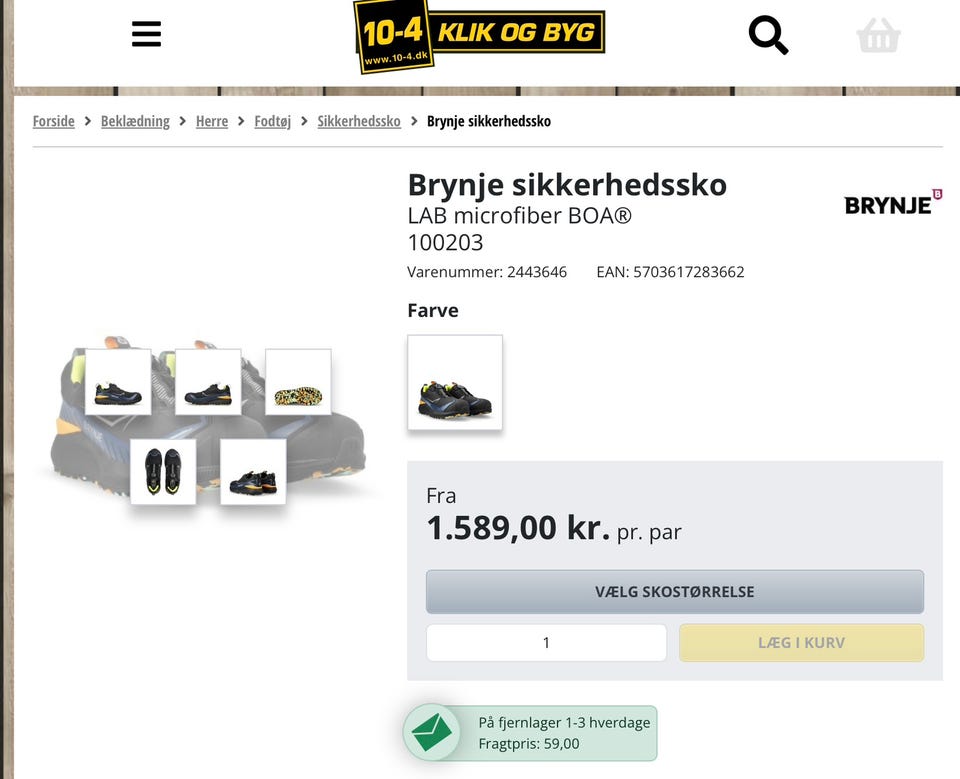Choose the shoe colour swatch under Farve
The width and height of the screenshot is (960, 779).
point(455,383)
